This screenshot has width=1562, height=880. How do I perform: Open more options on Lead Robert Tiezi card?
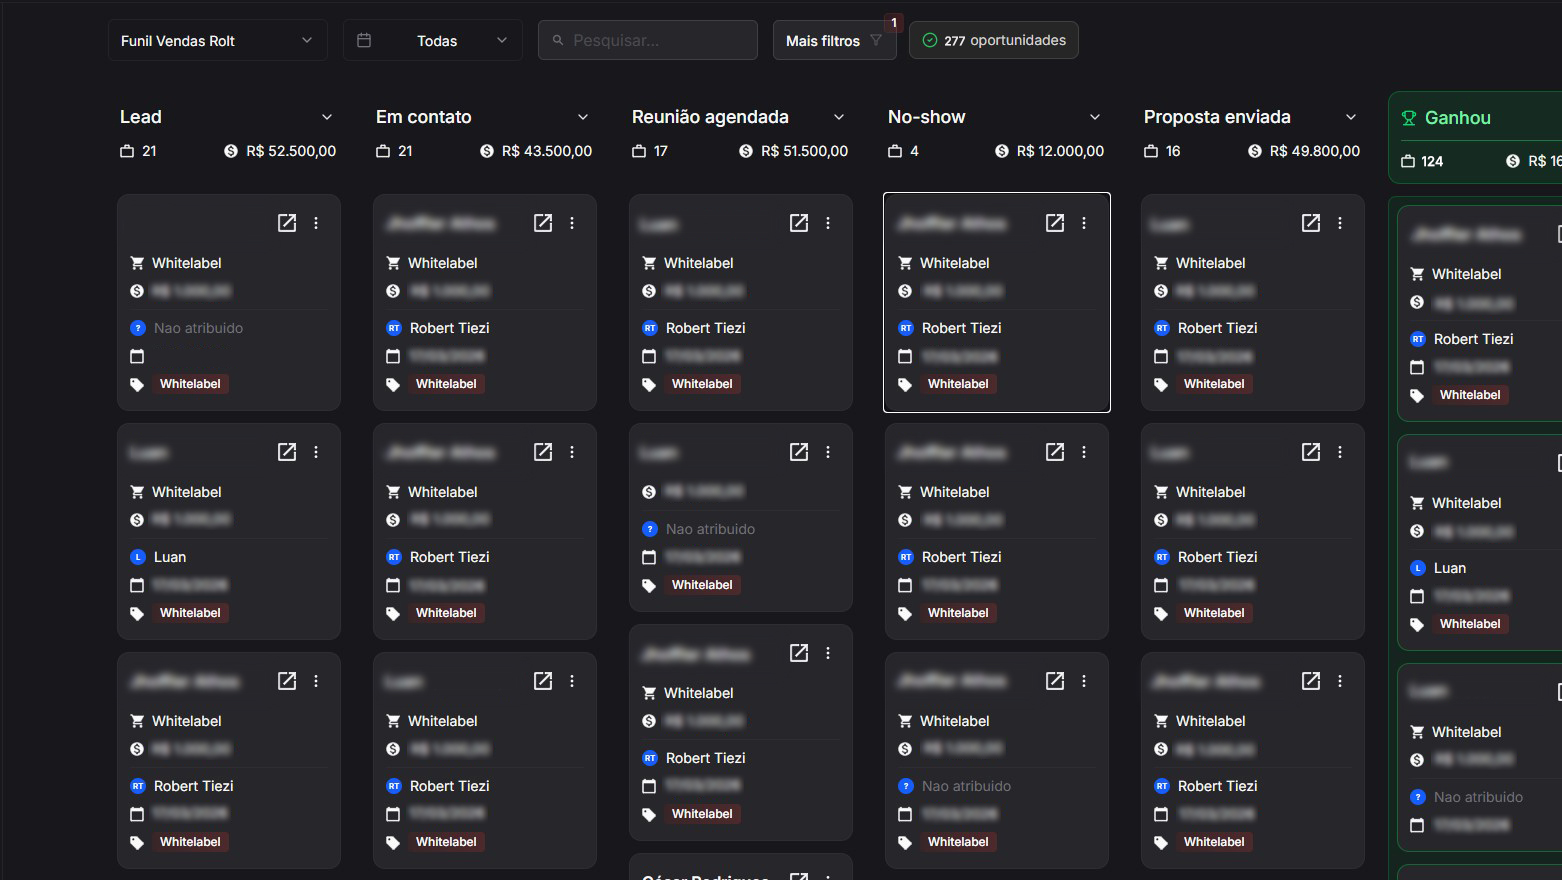[x=316, y=681]
